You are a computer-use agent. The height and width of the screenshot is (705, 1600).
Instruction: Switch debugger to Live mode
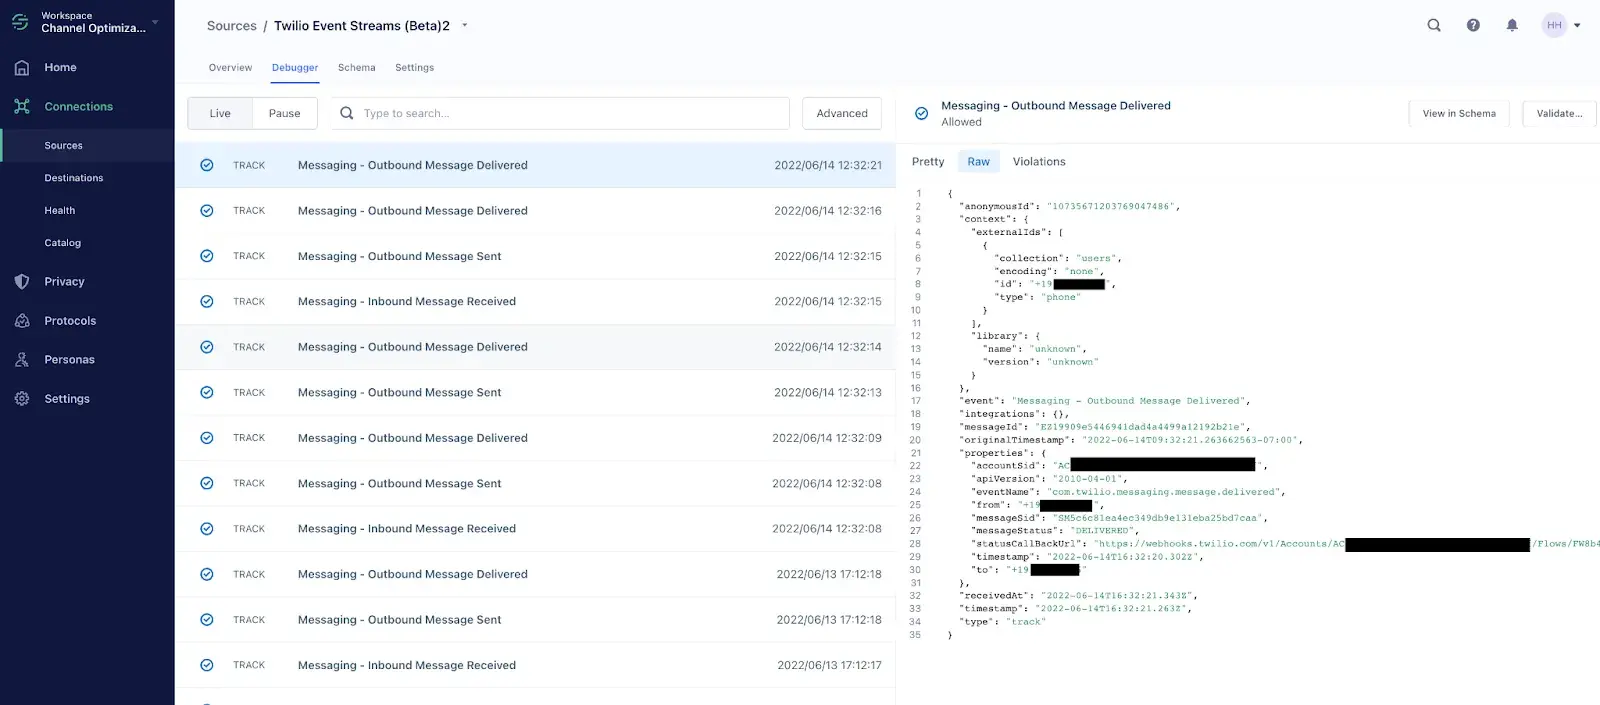[220, 113]
